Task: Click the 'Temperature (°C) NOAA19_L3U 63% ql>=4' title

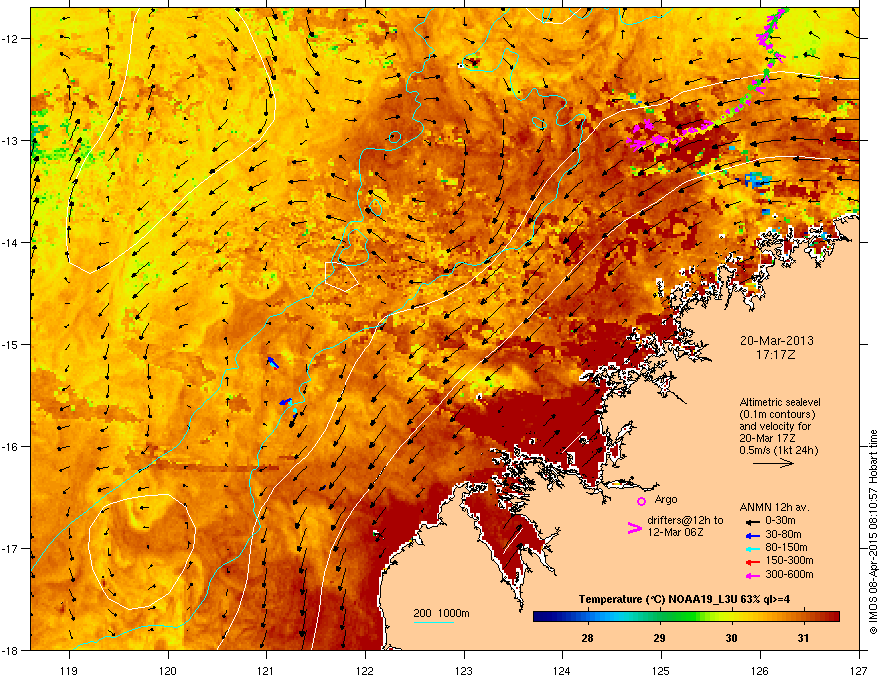Action: [x=685, y=599]
